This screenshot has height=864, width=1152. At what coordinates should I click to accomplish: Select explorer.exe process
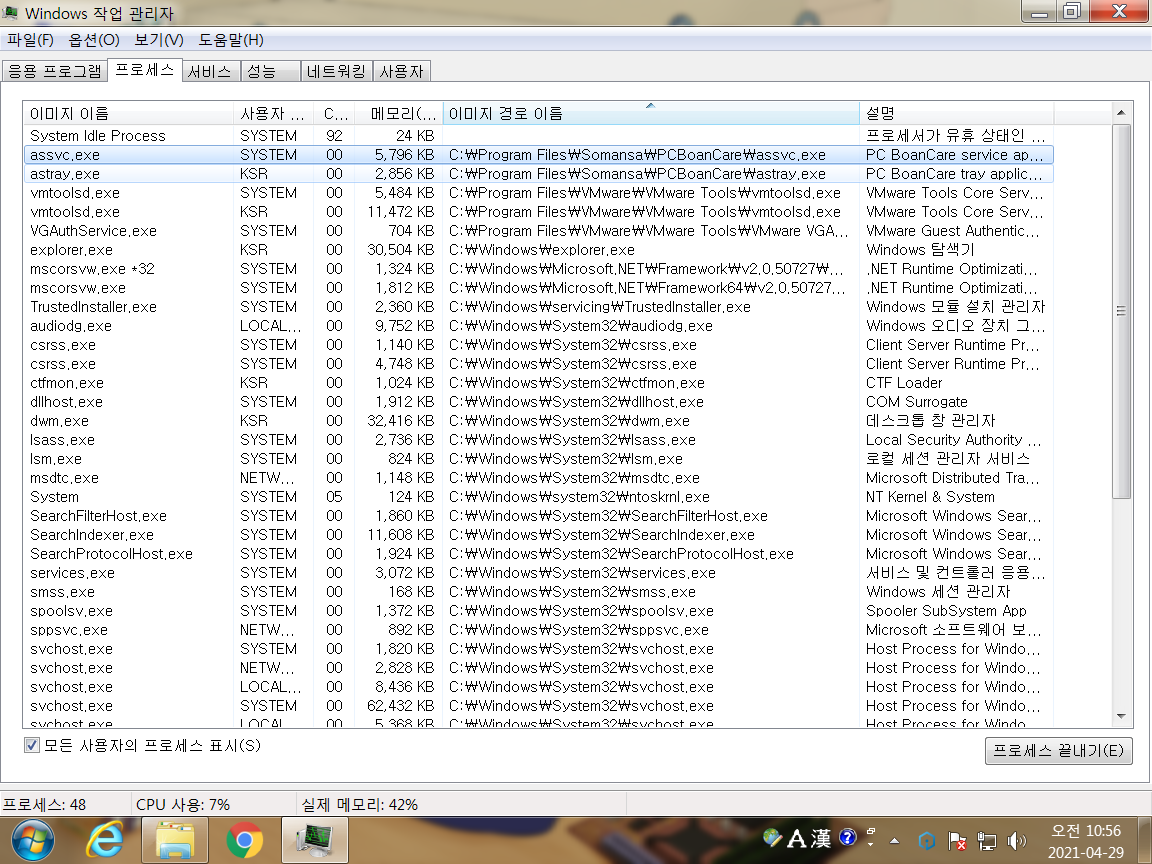click(x=539, y=250)
